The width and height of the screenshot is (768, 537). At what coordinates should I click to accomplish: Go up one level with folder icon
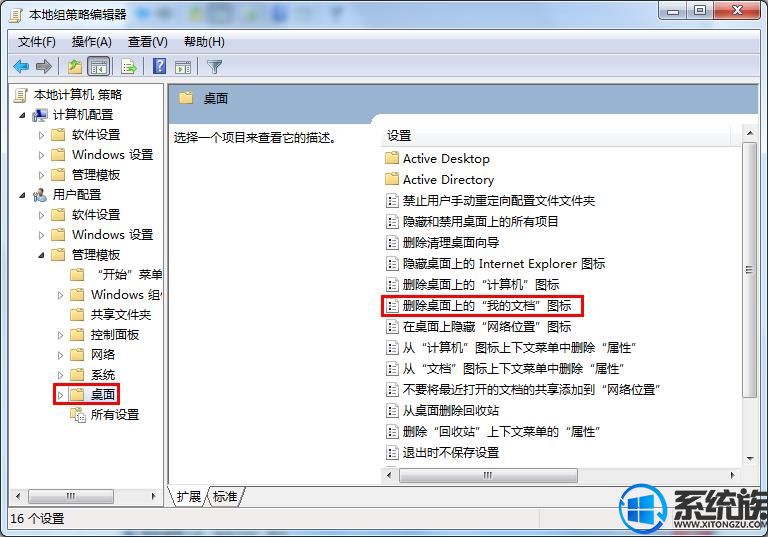[x=74, y=66]
